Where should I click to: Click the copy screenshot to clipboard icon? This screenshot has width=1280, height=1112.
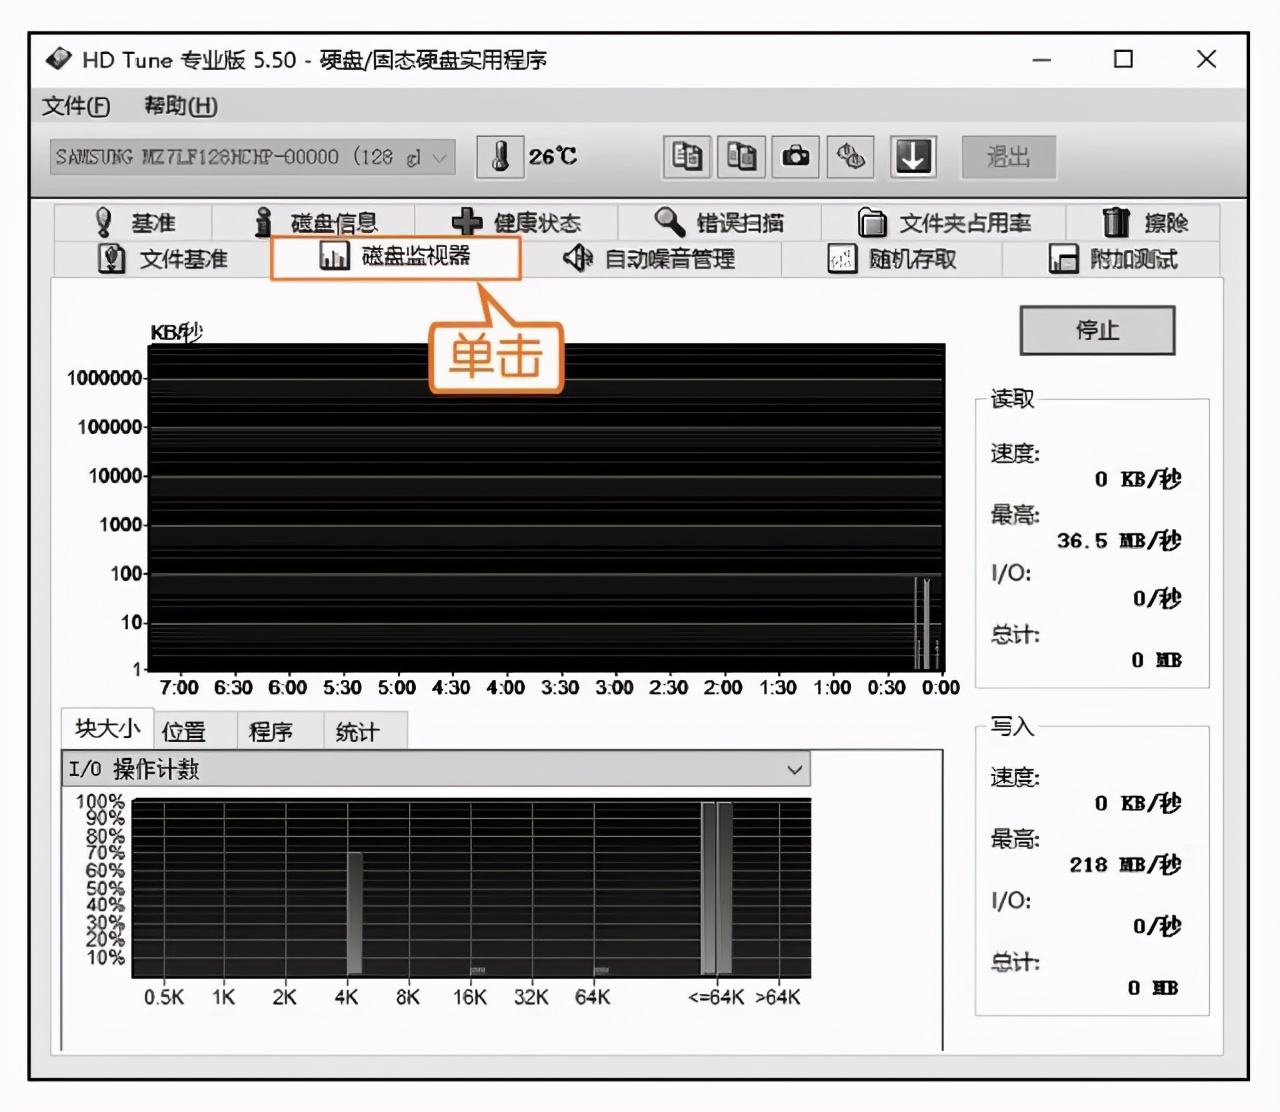coord(741,157)
